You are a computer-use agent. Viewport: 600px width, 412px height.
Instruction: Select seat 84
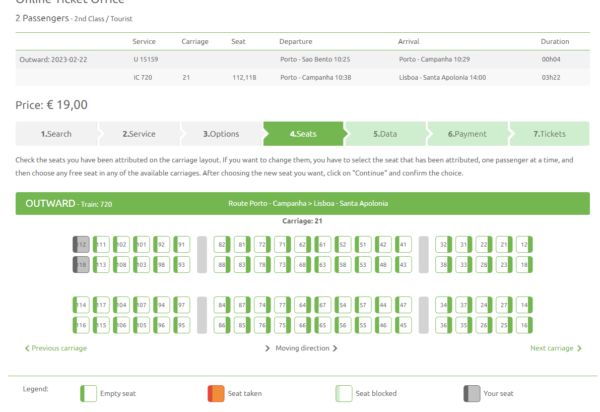pyautogui.click(x=222, y=305)
